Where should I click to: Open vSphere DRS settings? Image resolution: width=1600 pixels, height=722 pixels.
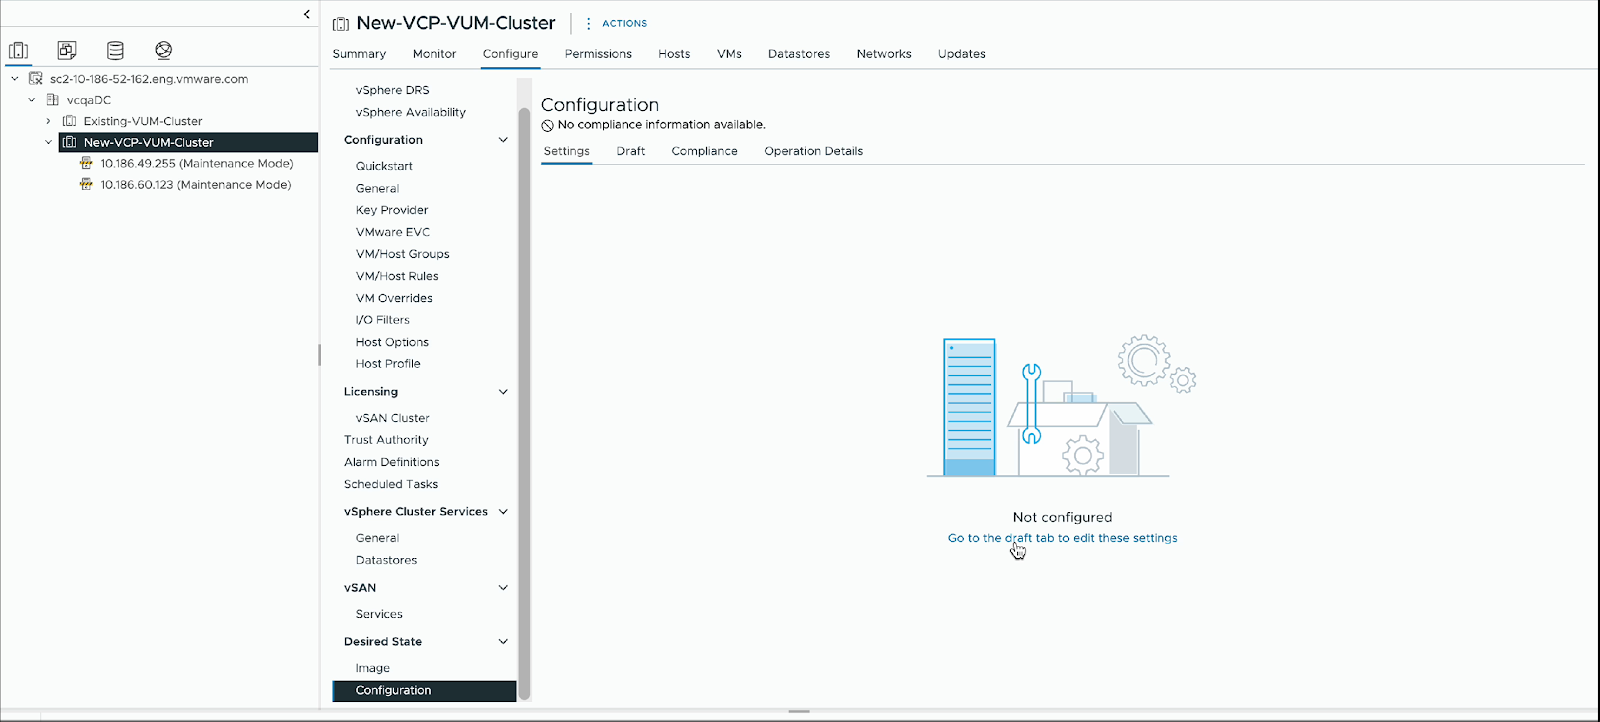(x=392, y=90)
